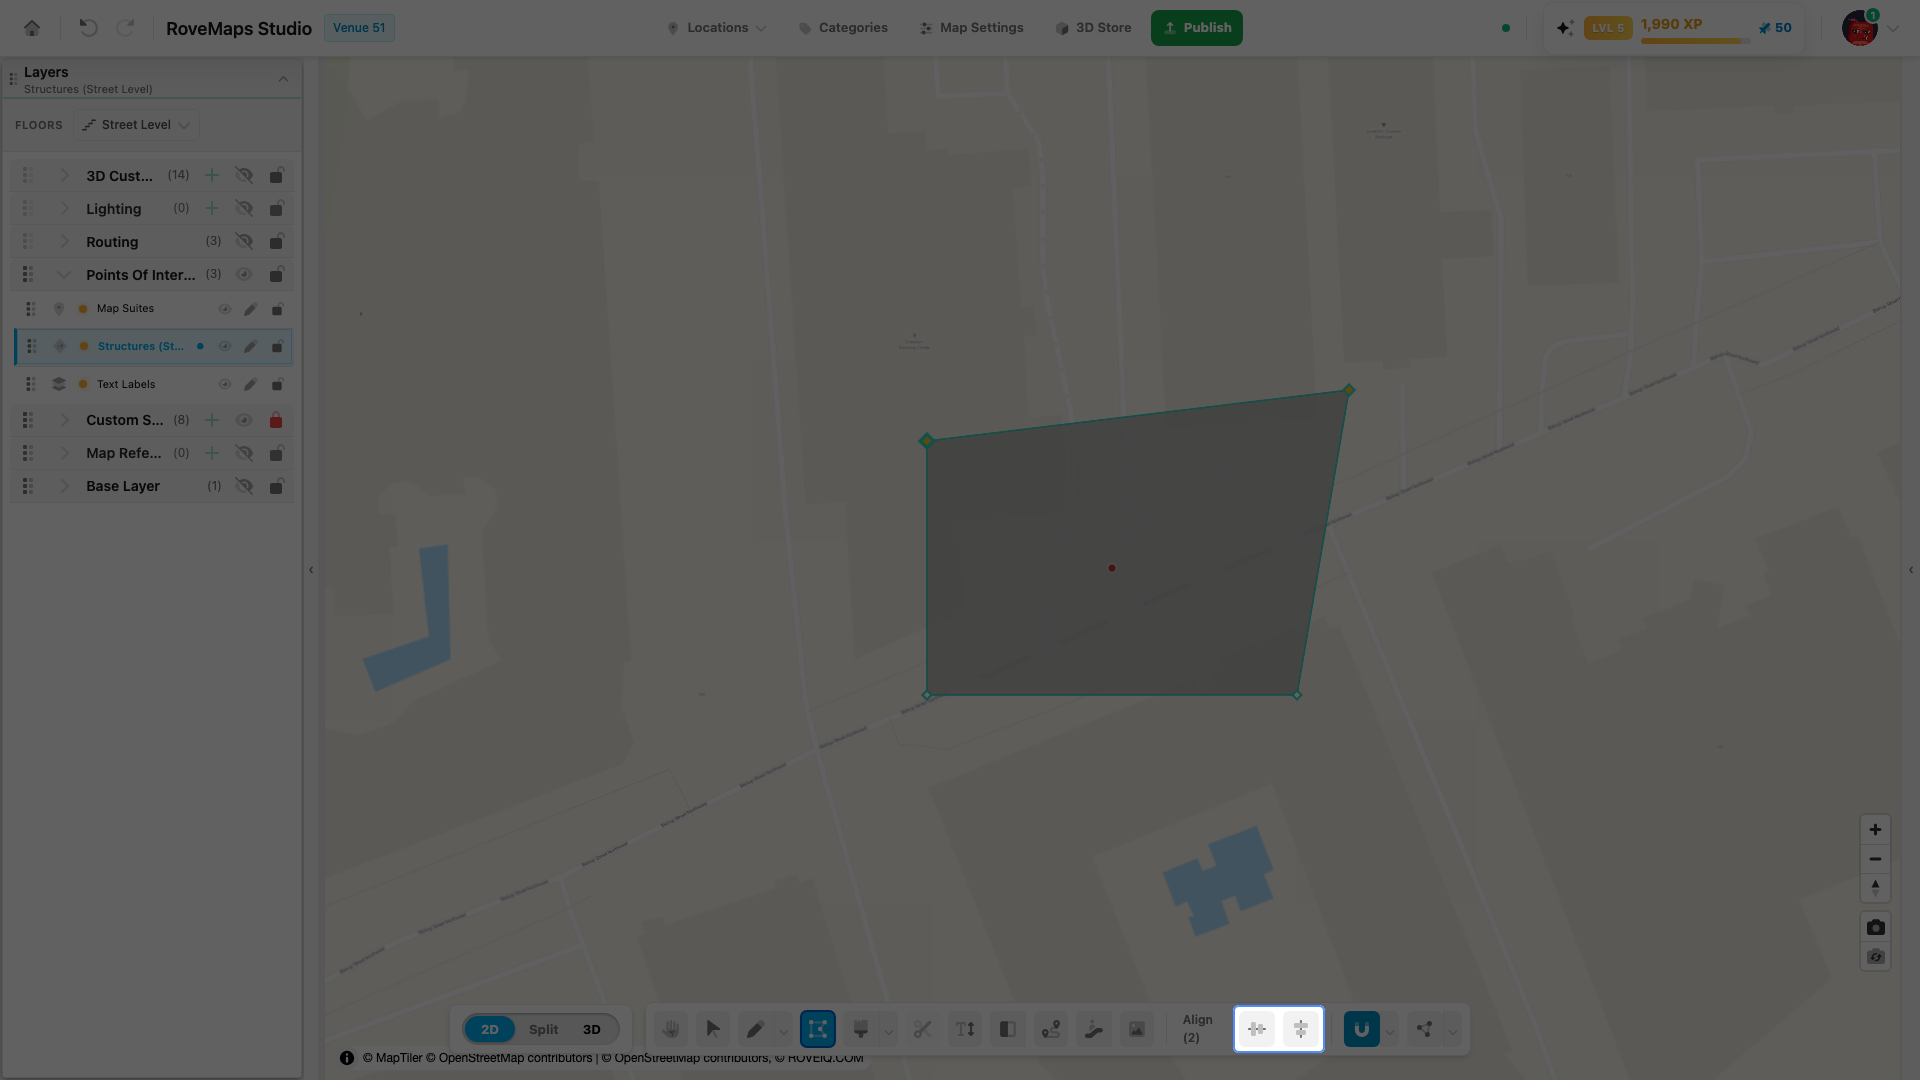This screenshot has width=1920, height=1080.
Task: Select the escalator tool
Action: coord(1094,1029)
